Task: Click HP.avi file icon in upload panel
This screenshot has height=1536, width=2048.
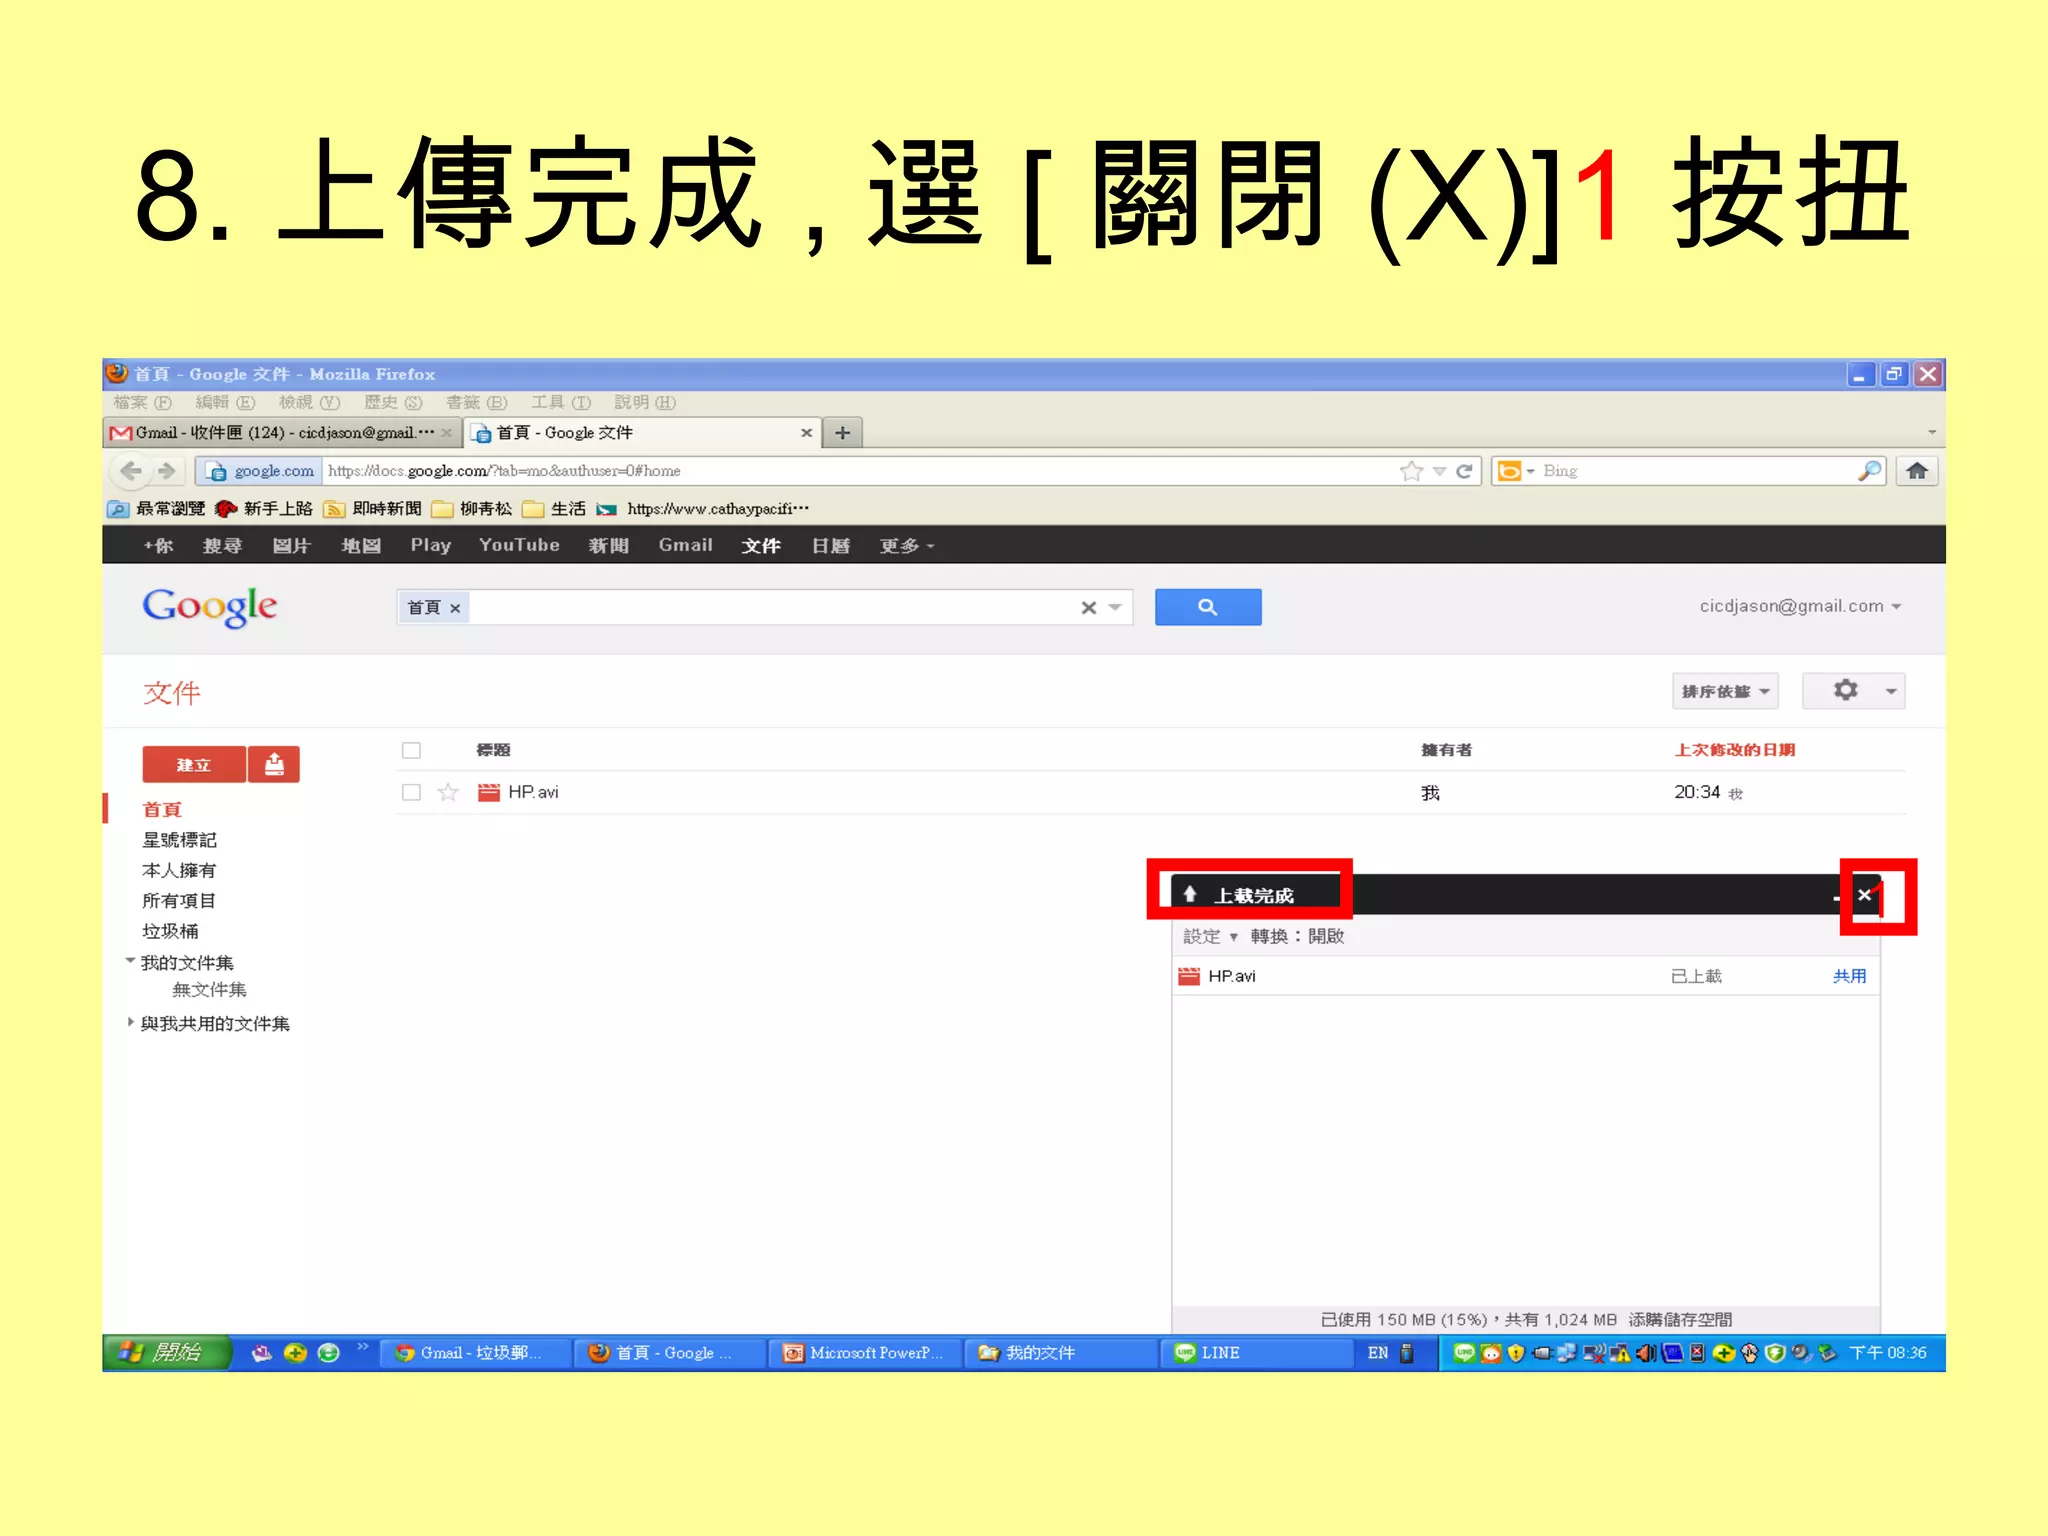Action: [1189, 976]
